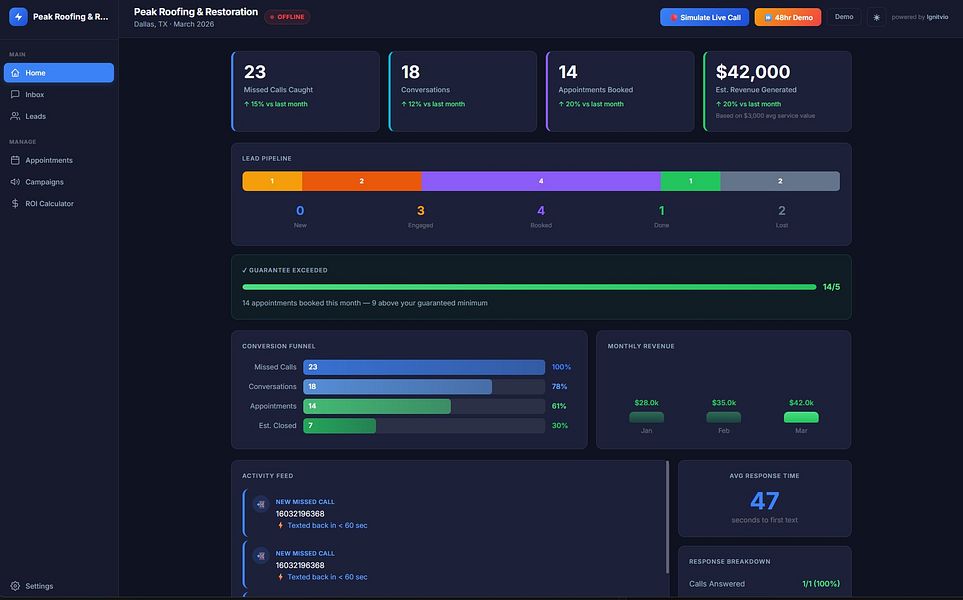Click the 15% vs last month indicator

(x=276, y=104)
